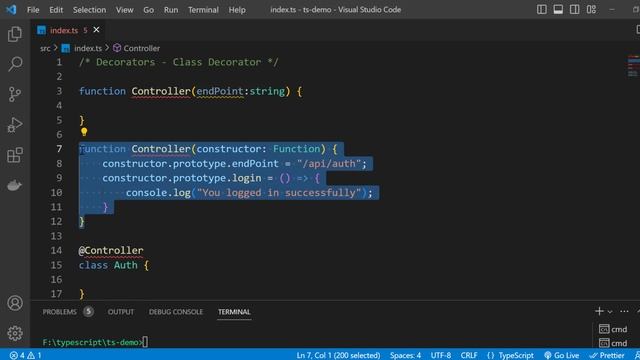Click the editor minimap
This screenshot has width=640, height=360.
point(633,65)
